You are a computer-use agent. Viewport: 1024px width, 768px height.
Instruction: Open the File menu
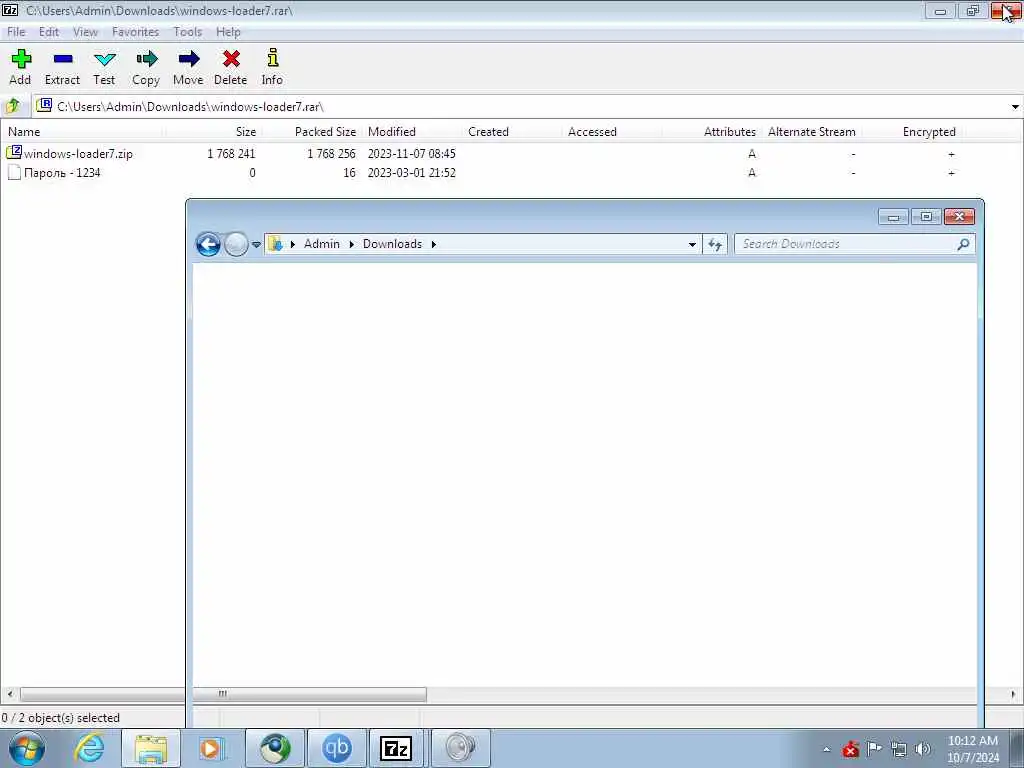[x=16, y=32]
